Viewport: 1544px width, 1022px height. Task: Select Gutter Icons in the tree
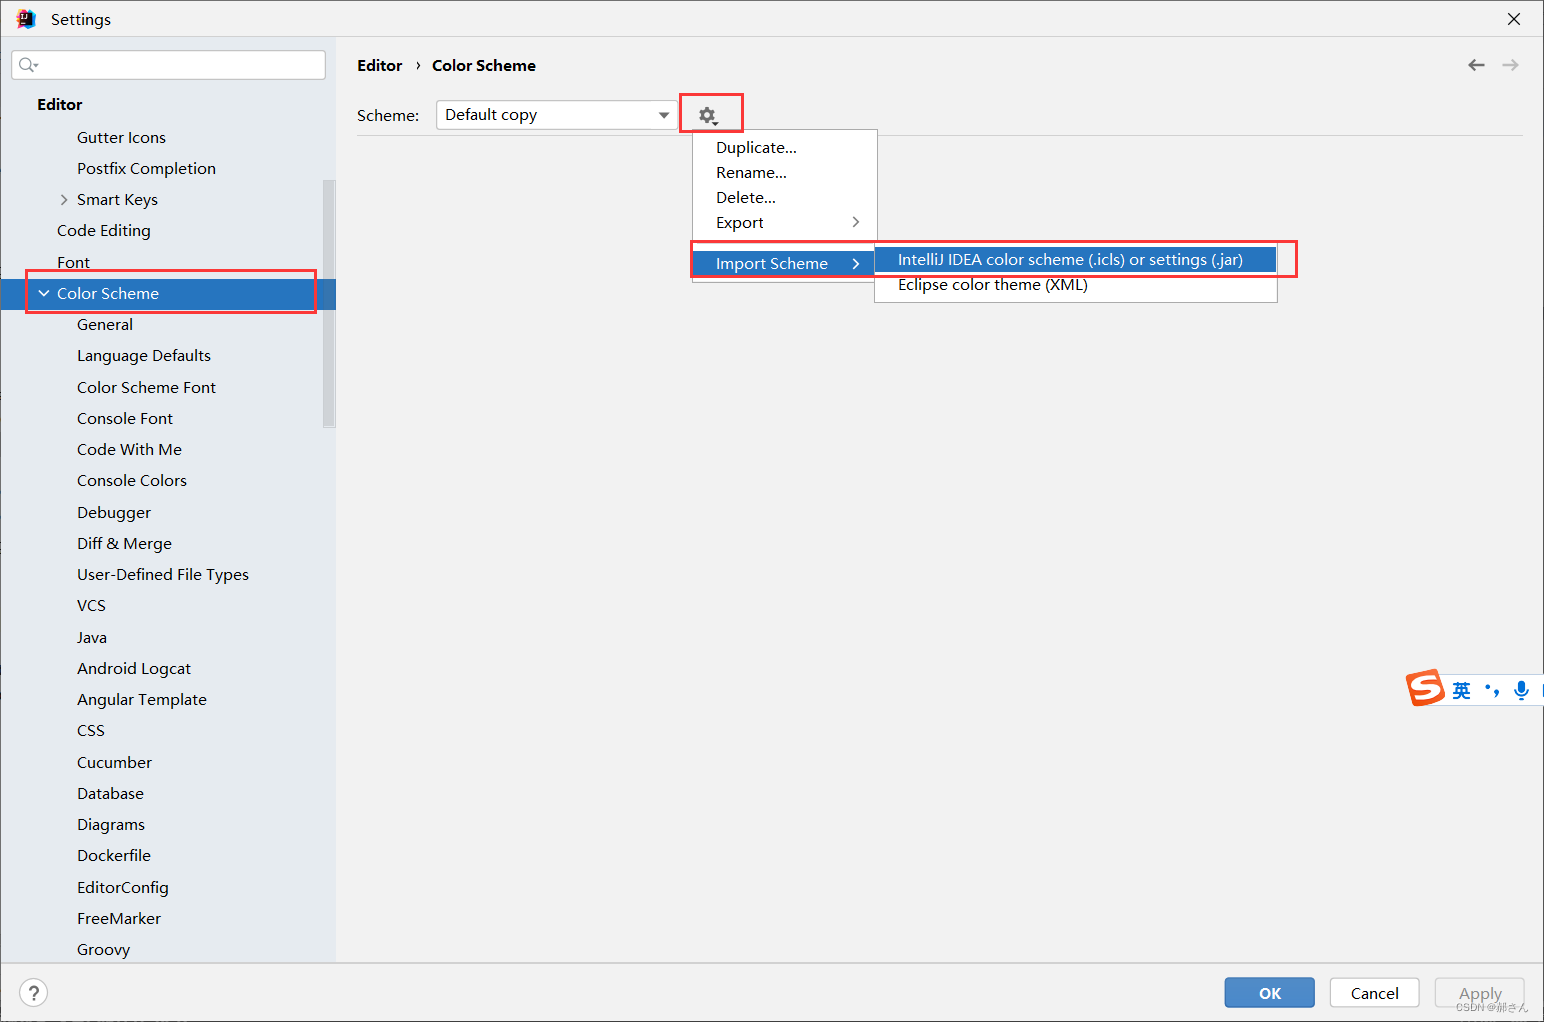pyautogui.click(x=121, y=137)
